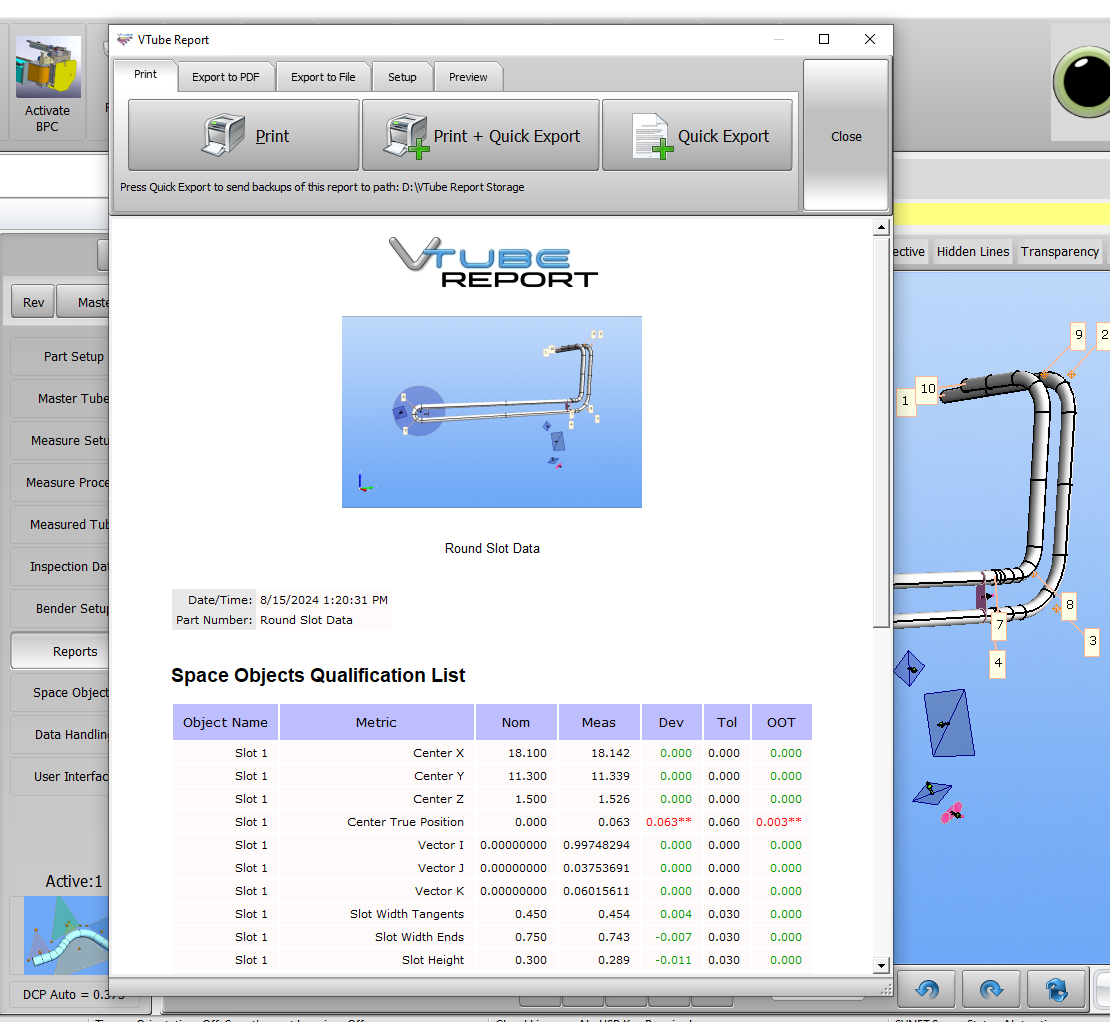The height and width of the screenshot is (1022, 1110).
Task: Open the Setup tab
Action: (402, 77)
